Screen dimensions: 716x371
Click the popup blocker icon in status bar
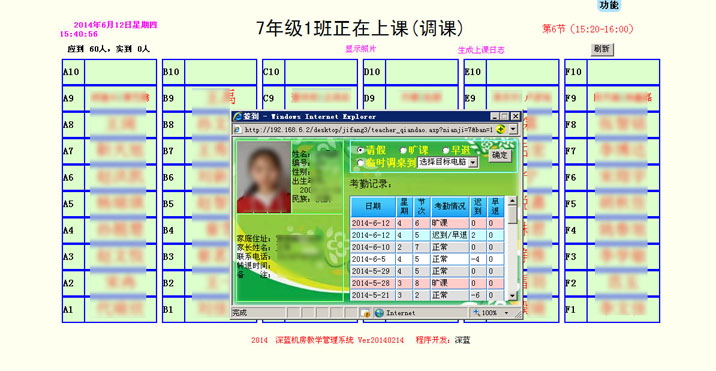(365, 313)
